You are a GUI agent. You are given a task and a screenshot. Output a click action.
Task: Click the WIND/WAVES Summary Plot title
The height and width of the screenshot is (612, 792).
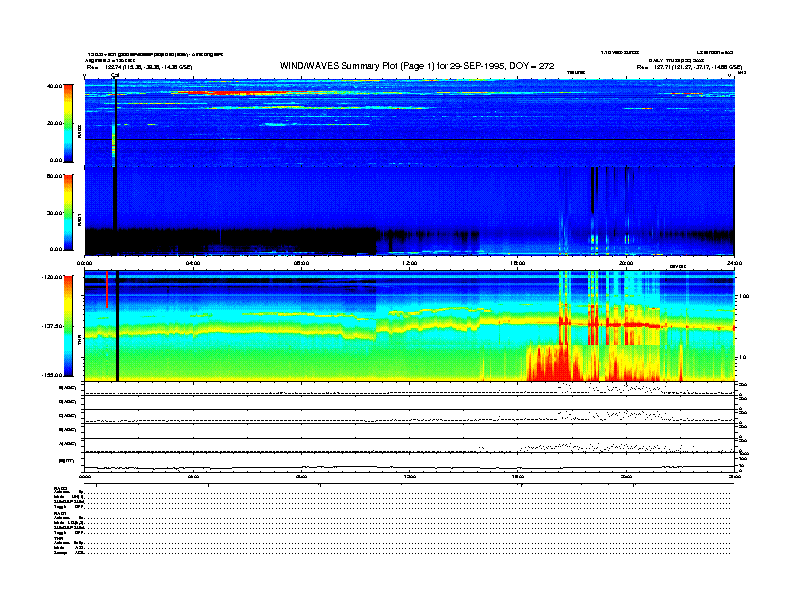click(x=417, y=66)
